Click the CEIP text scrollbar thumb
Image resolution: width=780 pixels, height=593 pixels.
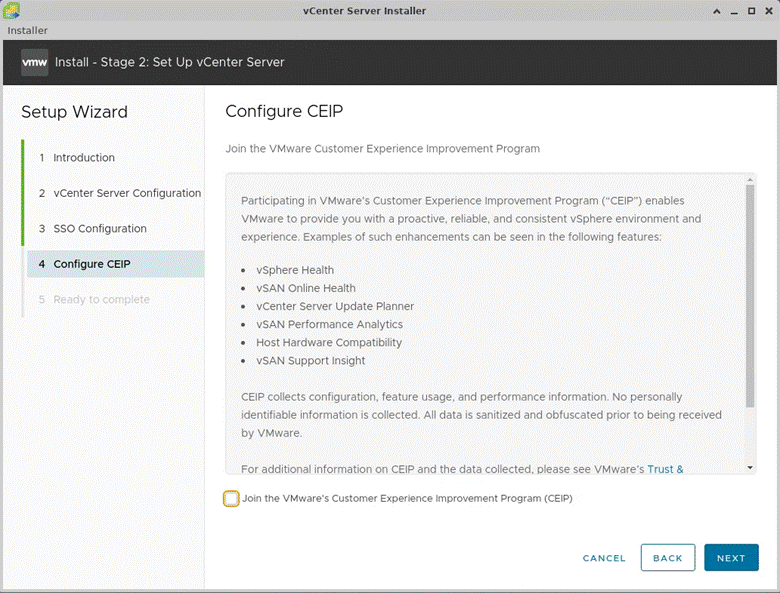pyautogui.click(x=750, y=296)
